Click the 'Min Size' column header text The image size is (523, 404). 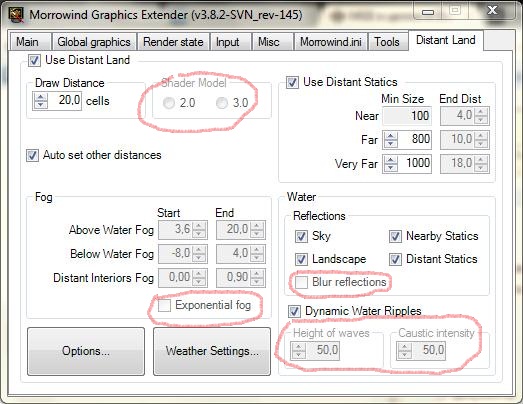402,99
